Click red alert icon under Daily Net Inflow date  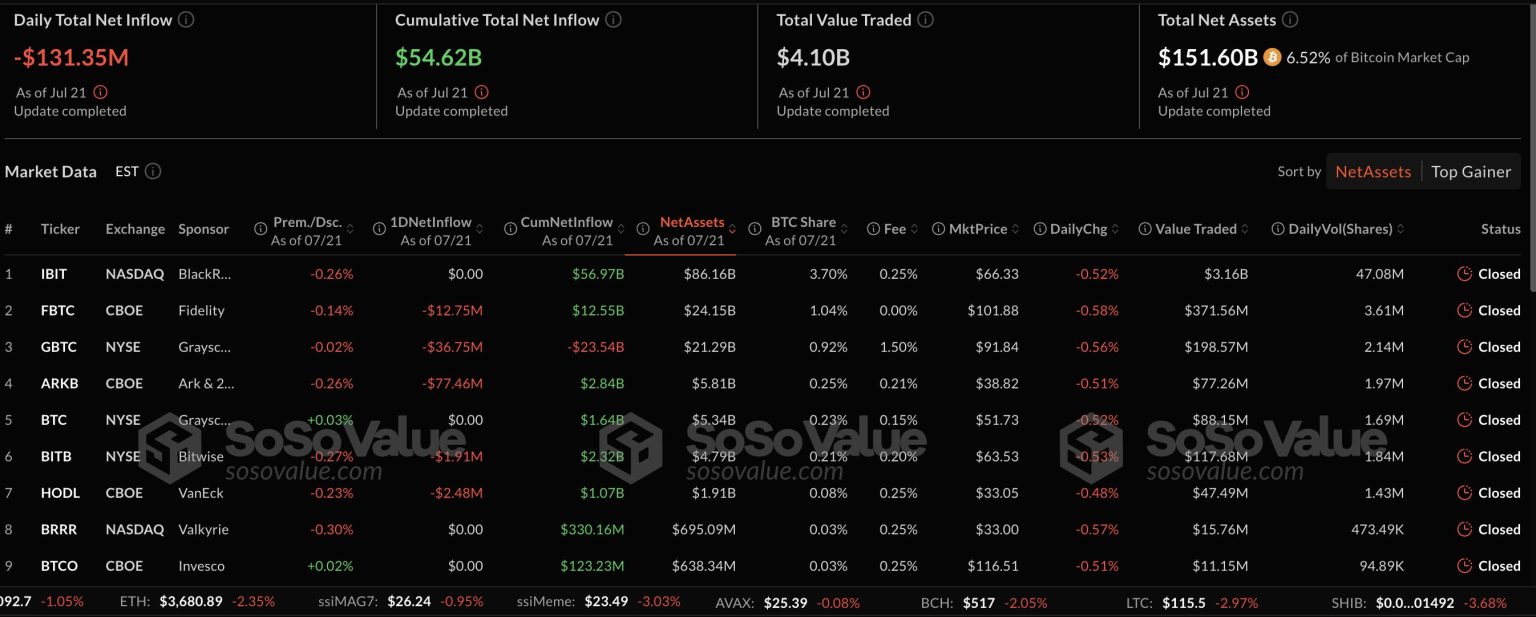tap(100, 92)
